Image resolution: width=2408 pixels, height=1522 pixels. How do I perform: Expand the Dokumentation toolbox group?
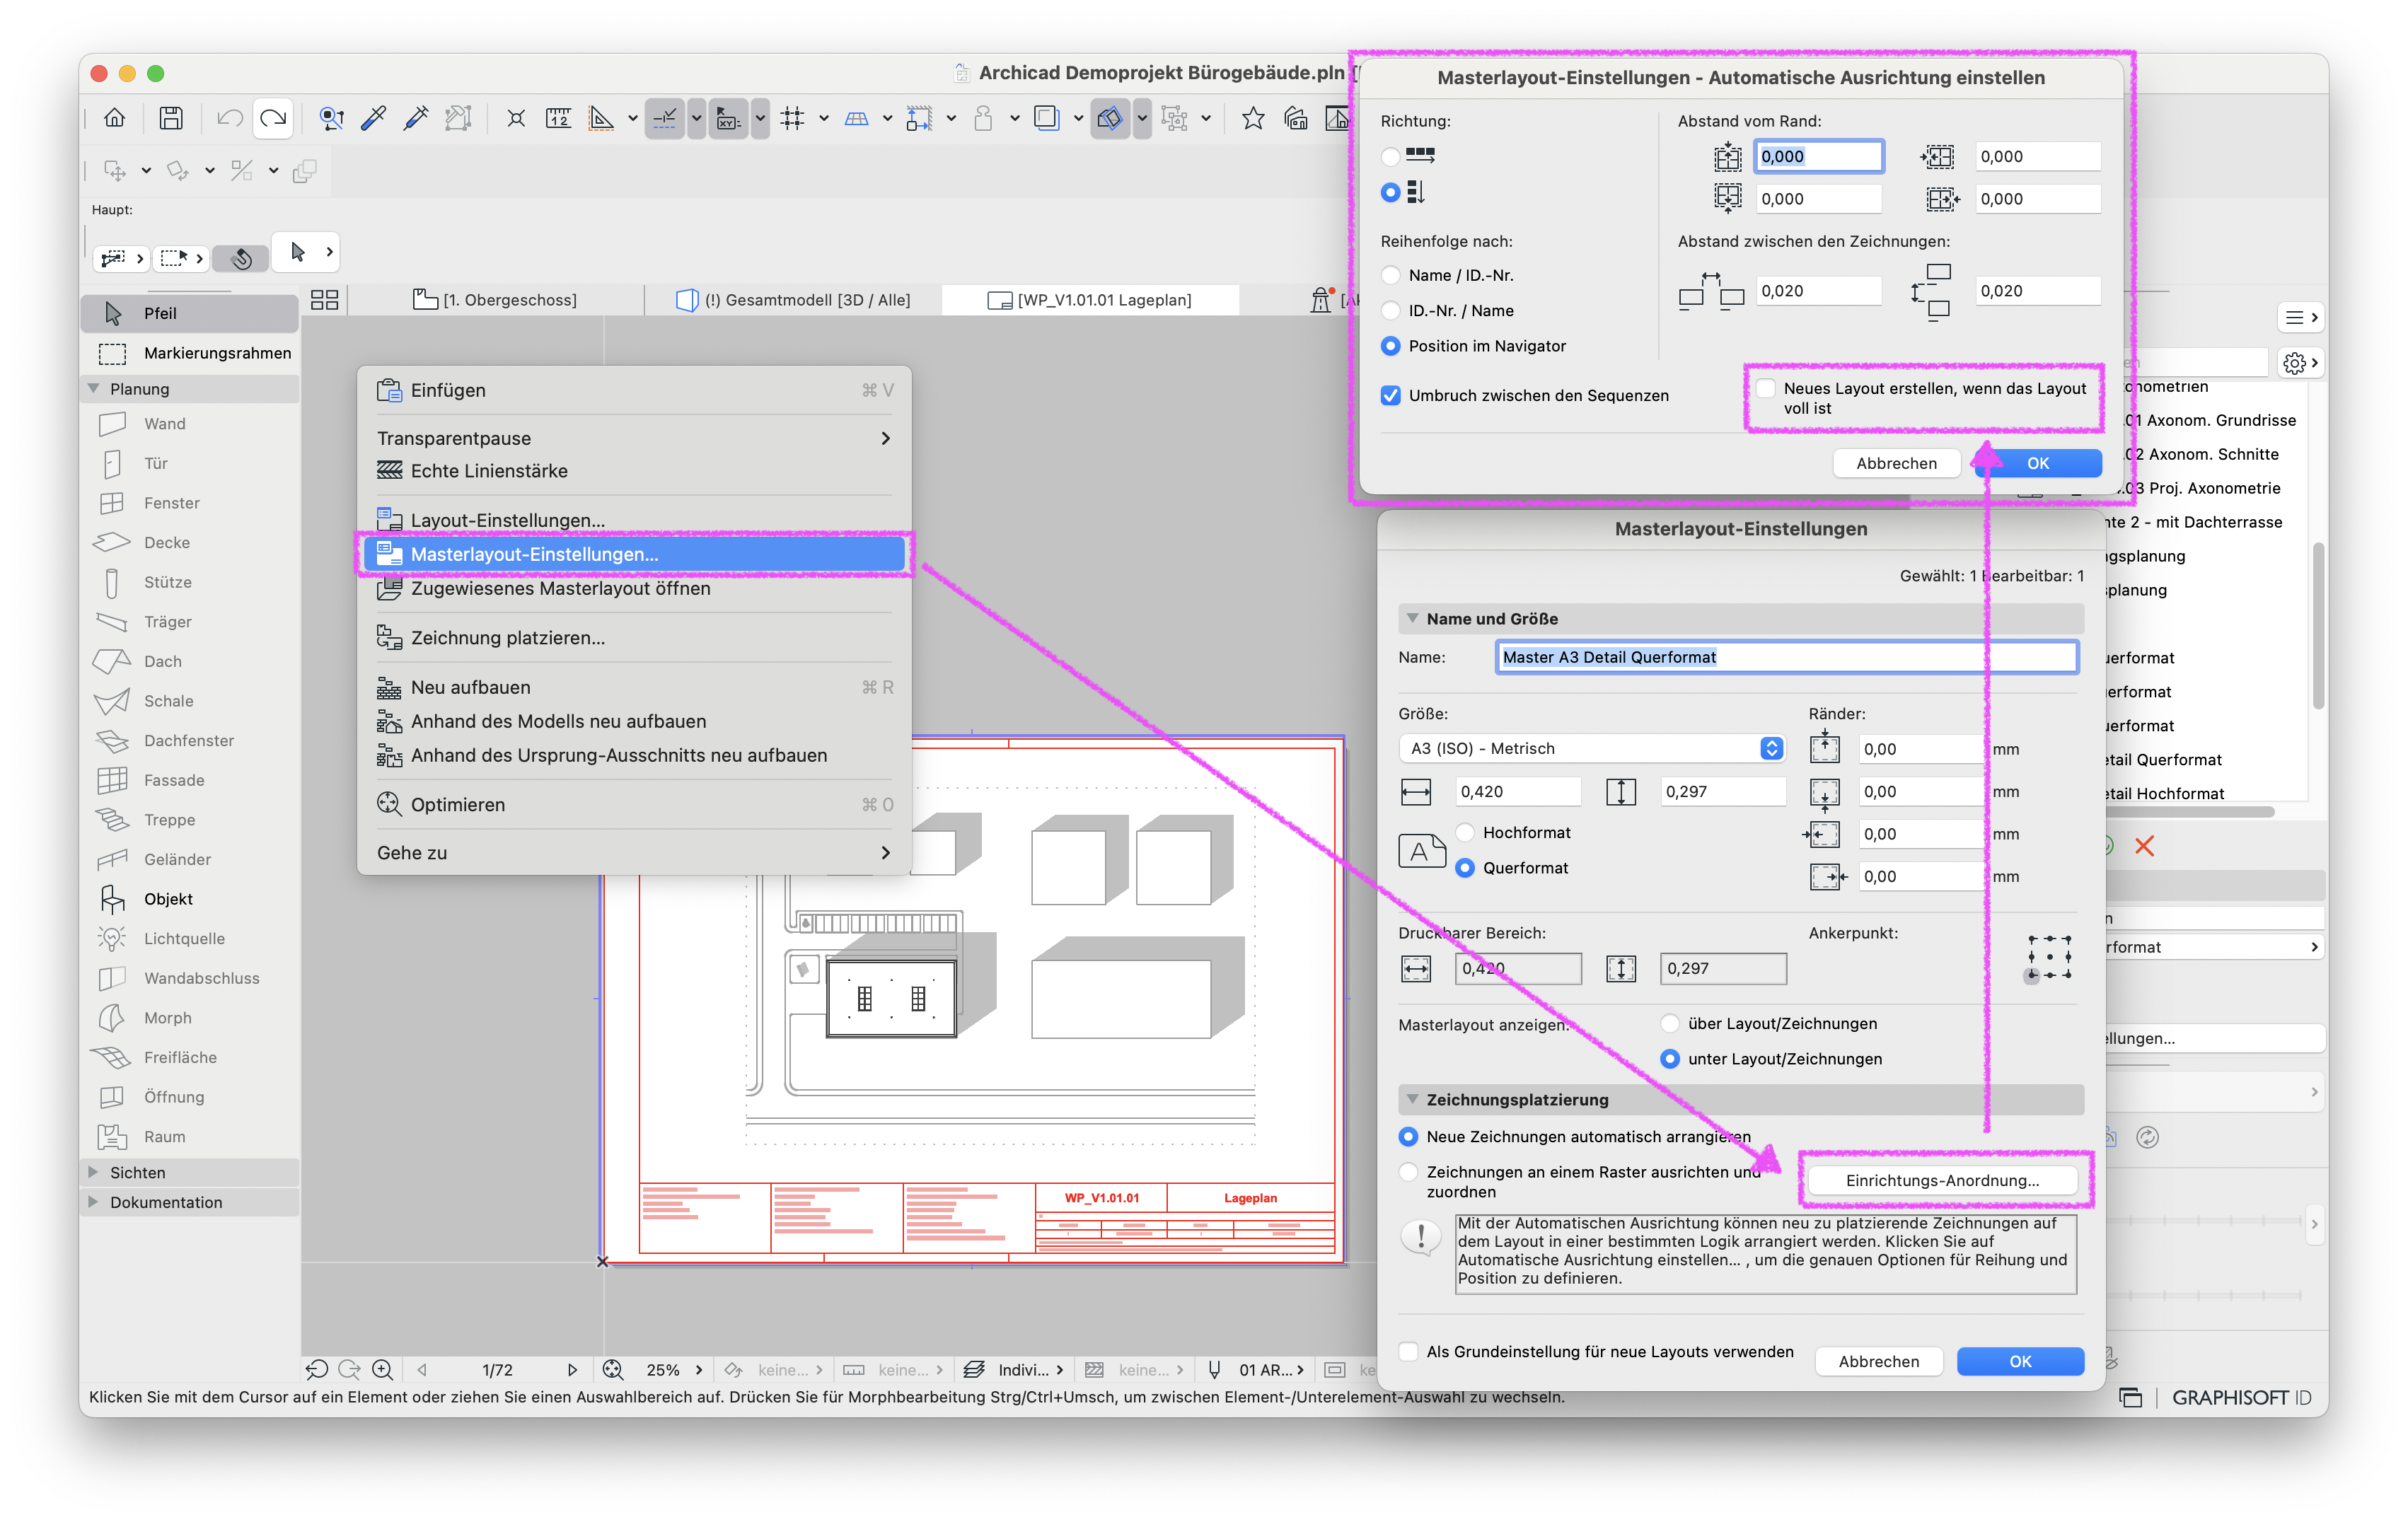[x=93, y=1202]
